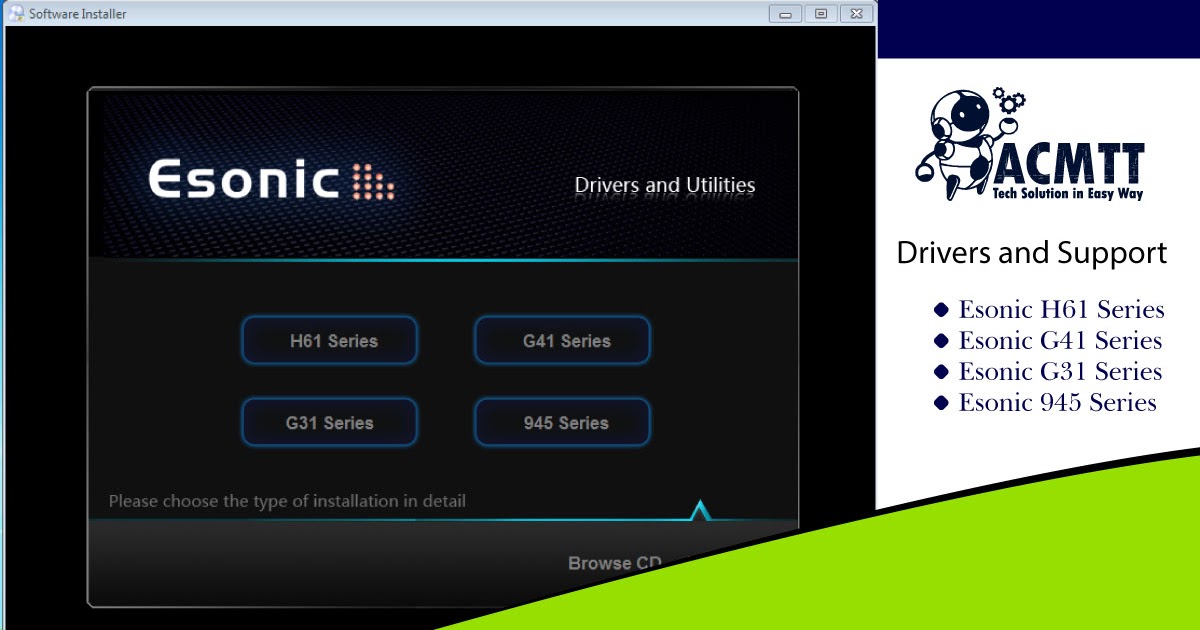Viewport: 1200px width, 630px height.
Task: Maximize the Software Installer window
Action: [x=820, y=14]
